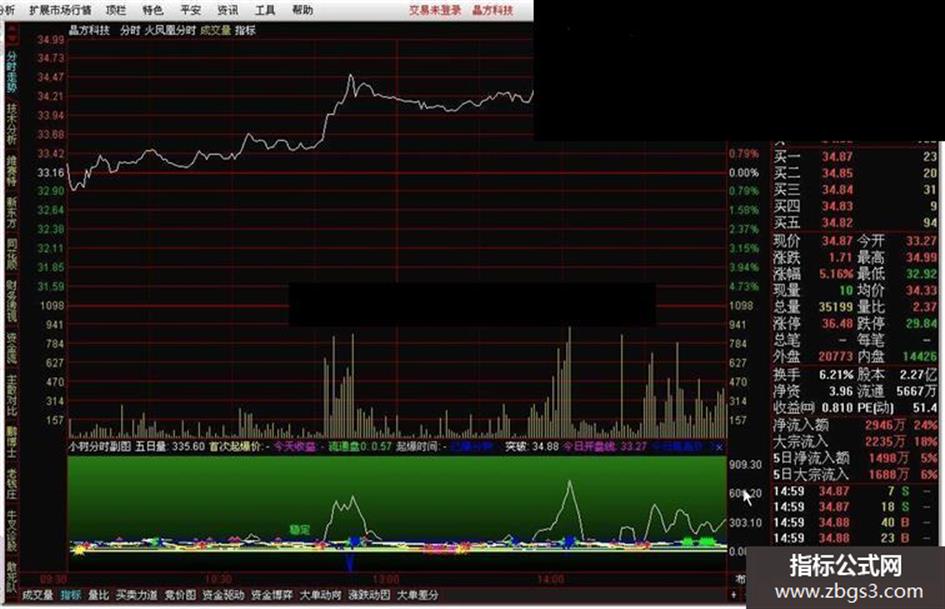The width and height of the screenshot is (945, 609).
Task: Open the 帮助 menu
Action: 303,10
